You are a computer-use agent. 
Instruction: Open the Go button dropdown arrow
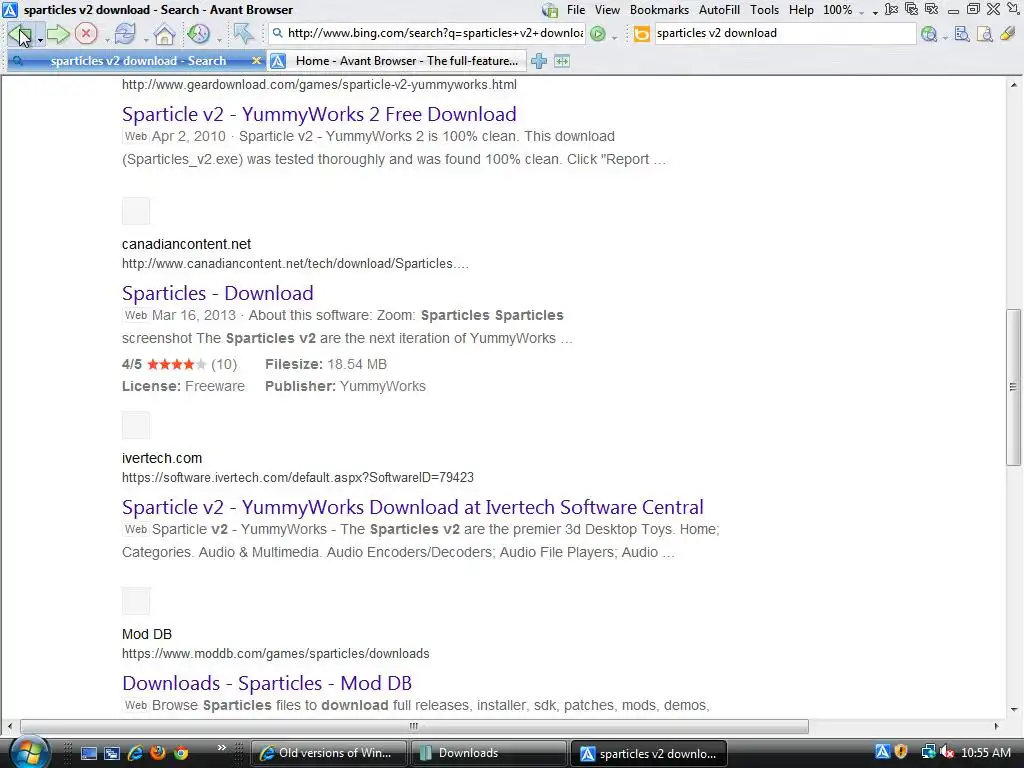(615, 39)
